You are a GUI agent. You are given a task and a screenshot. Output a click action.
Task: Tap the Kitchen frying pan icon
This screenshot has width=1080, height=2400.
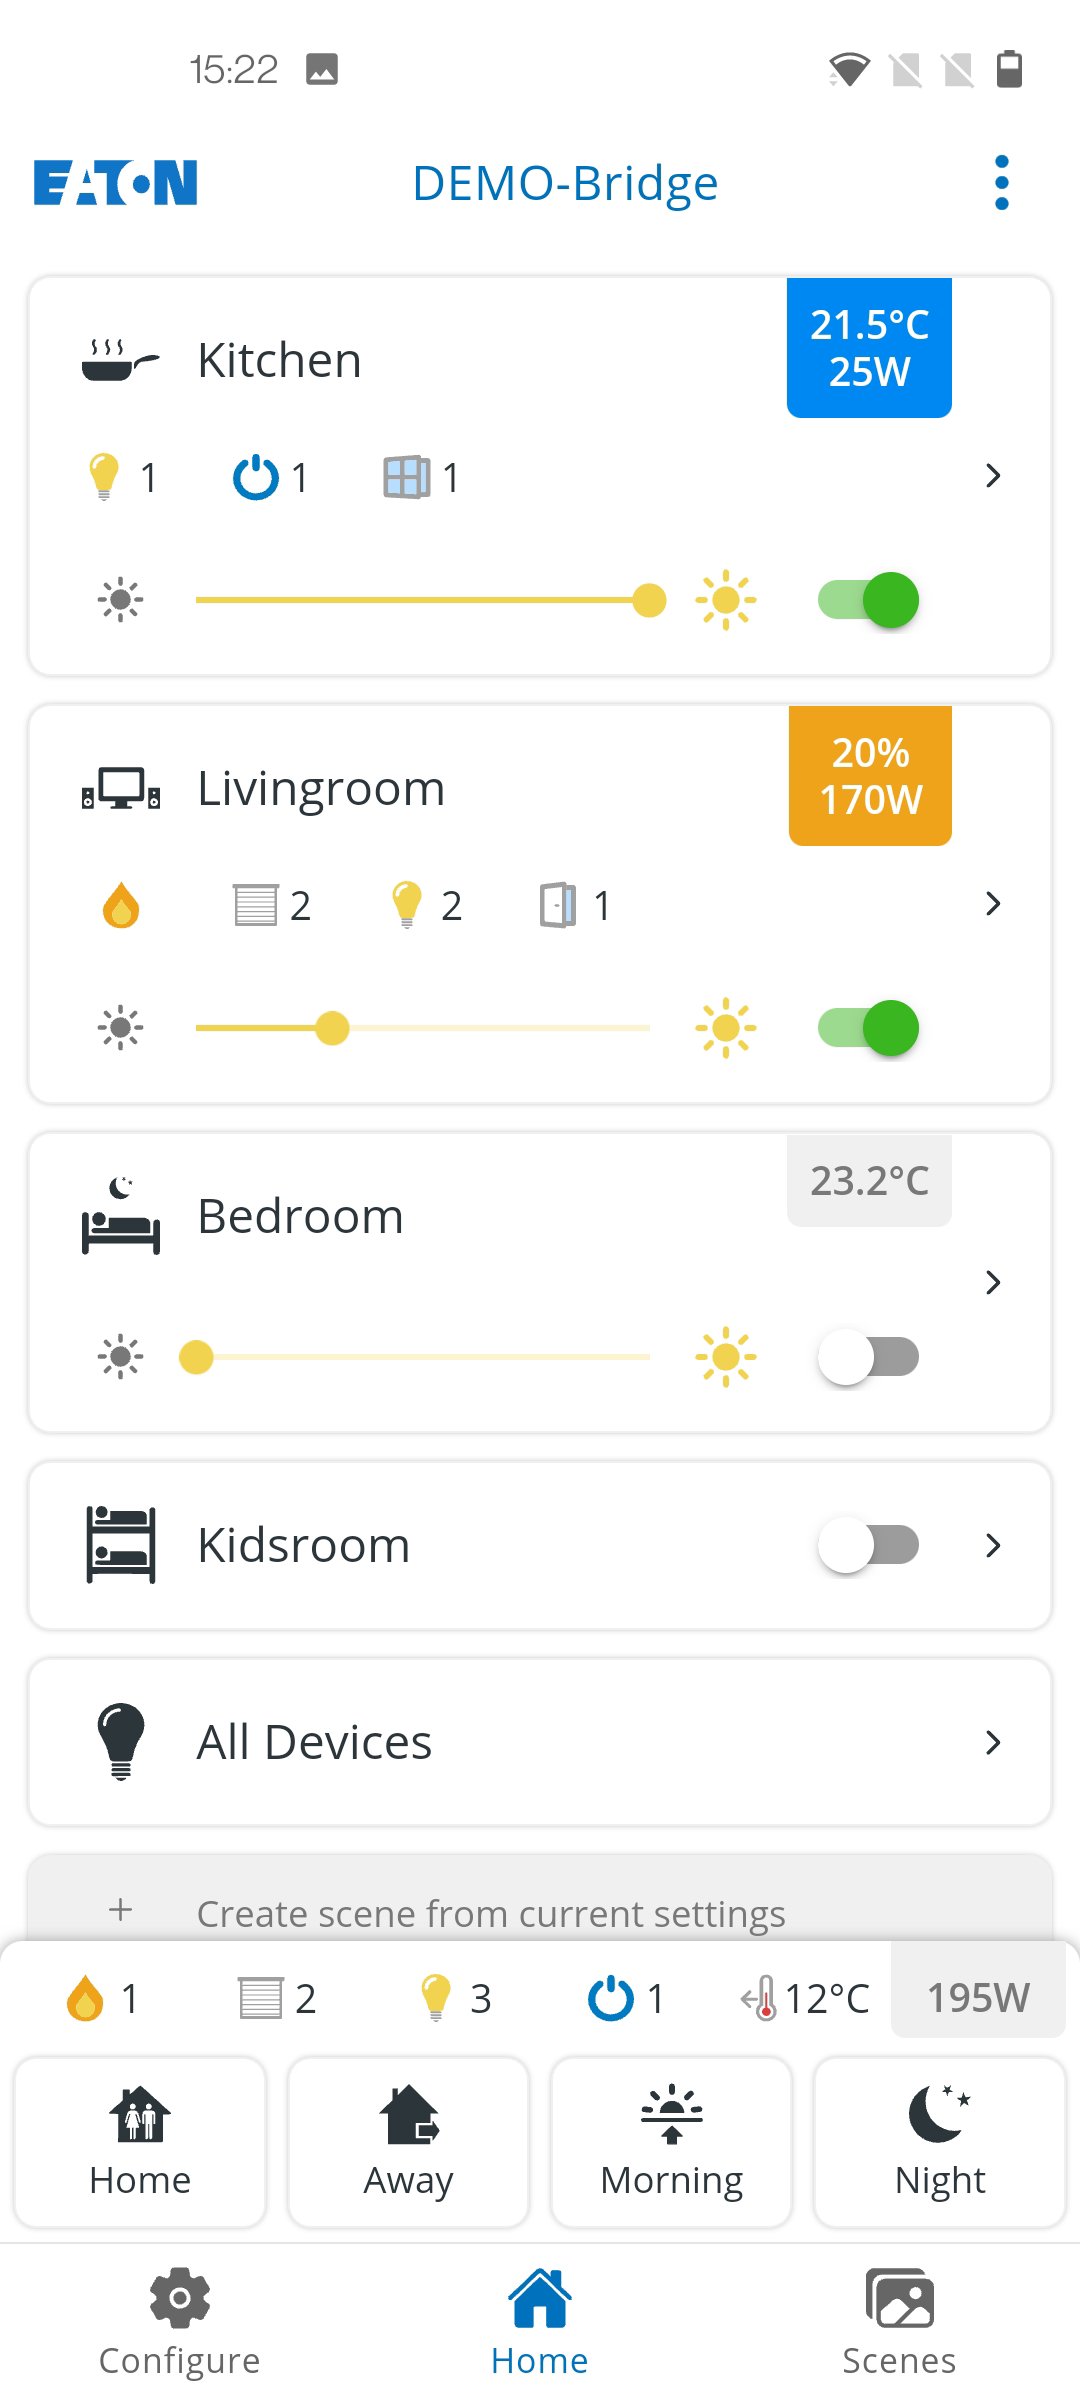[x=120, y=360]
